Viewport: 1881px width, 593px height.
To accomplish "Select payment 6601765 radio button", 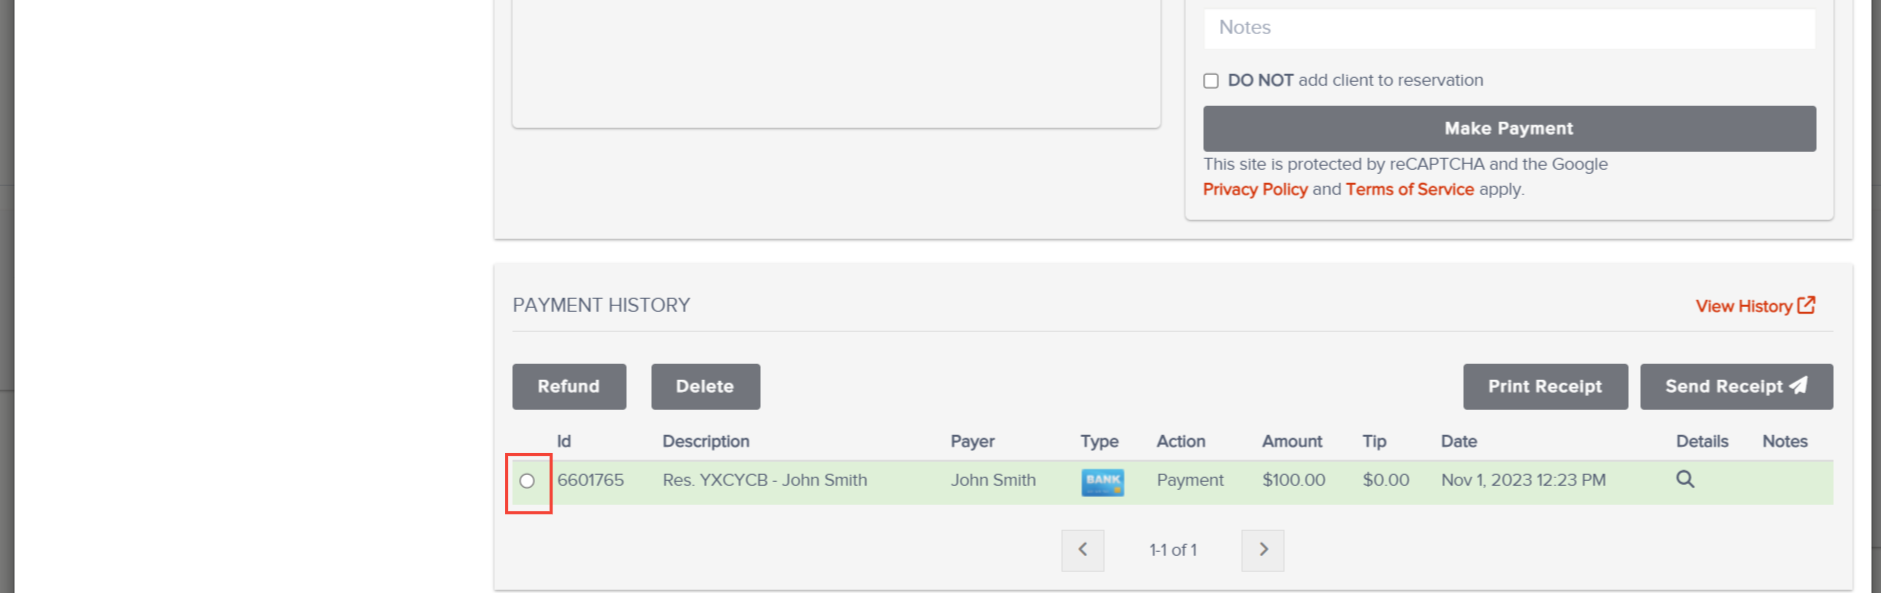I will click(x=527, y=481).
